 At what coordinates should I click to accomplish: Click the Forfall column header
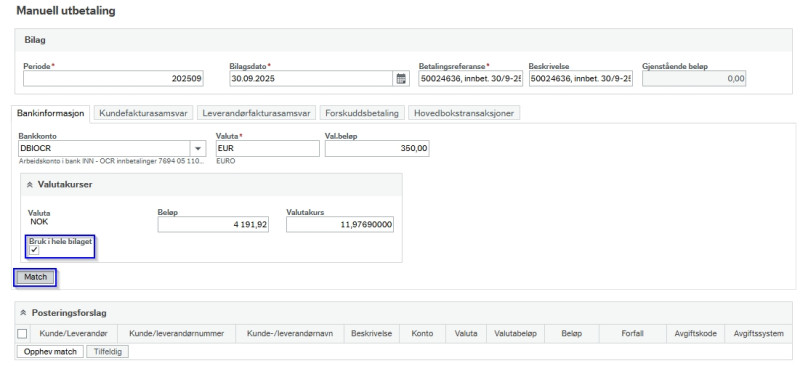pyautogui.click(x=633, y=333)
